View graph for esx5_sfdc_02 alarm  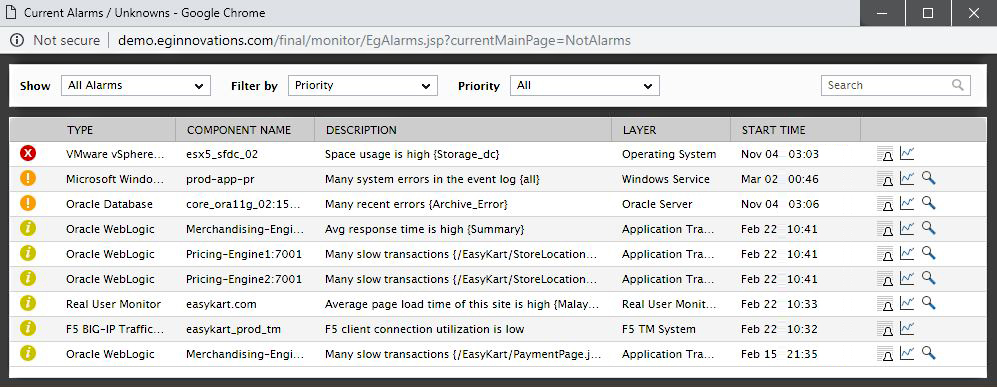point(907,153)
